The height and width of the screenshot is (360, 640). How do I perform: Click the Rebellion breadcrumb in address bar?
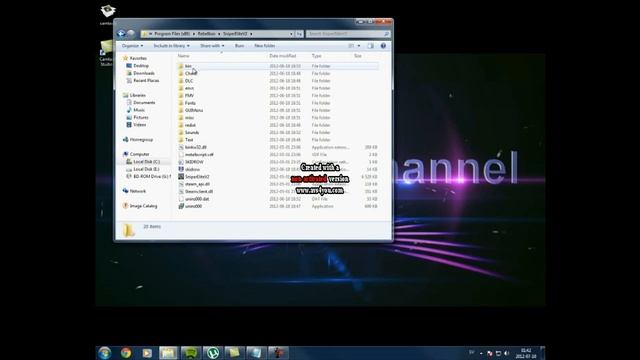pos(207,34)
